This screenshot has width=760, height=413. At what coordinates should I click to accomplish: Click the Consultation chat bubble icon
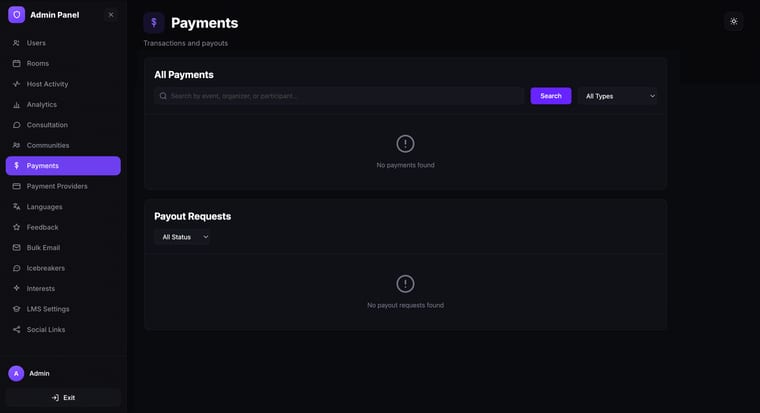point(16,125)
